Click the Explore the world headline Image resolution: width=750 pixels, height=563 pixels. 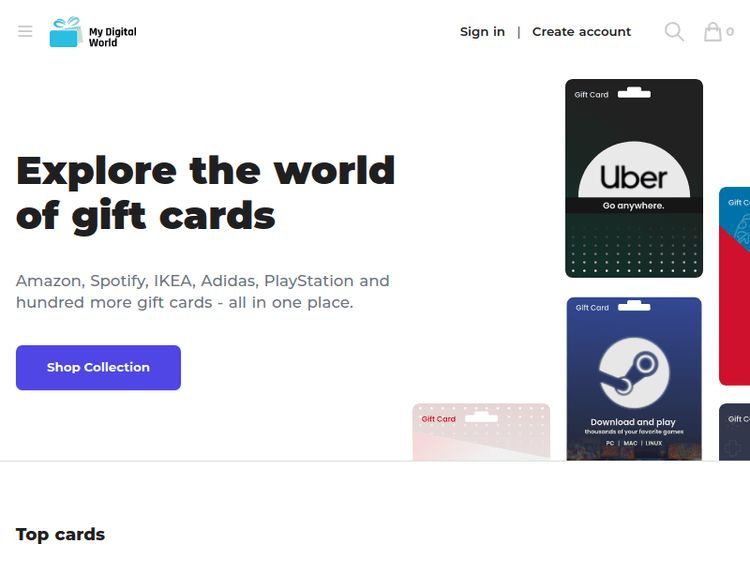coord(206,193)
